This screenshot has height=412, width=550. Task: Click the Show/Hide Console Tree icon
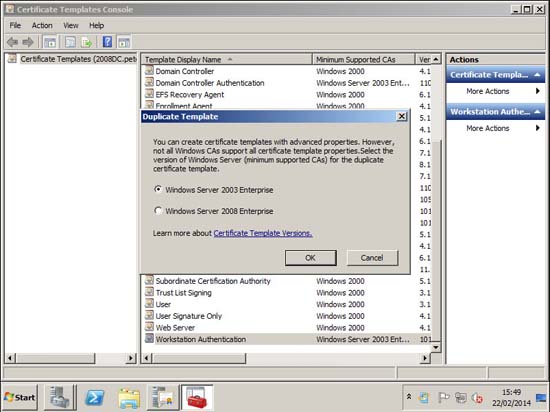50,42
